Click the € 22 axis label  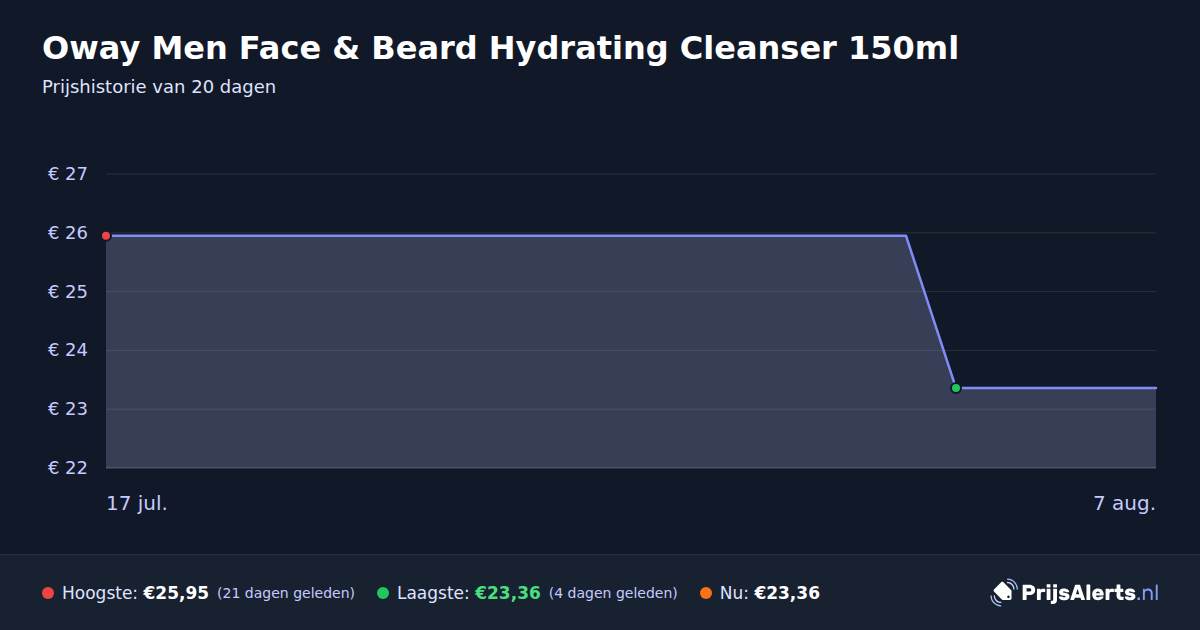pyautogui.click(x=68, y=468)
